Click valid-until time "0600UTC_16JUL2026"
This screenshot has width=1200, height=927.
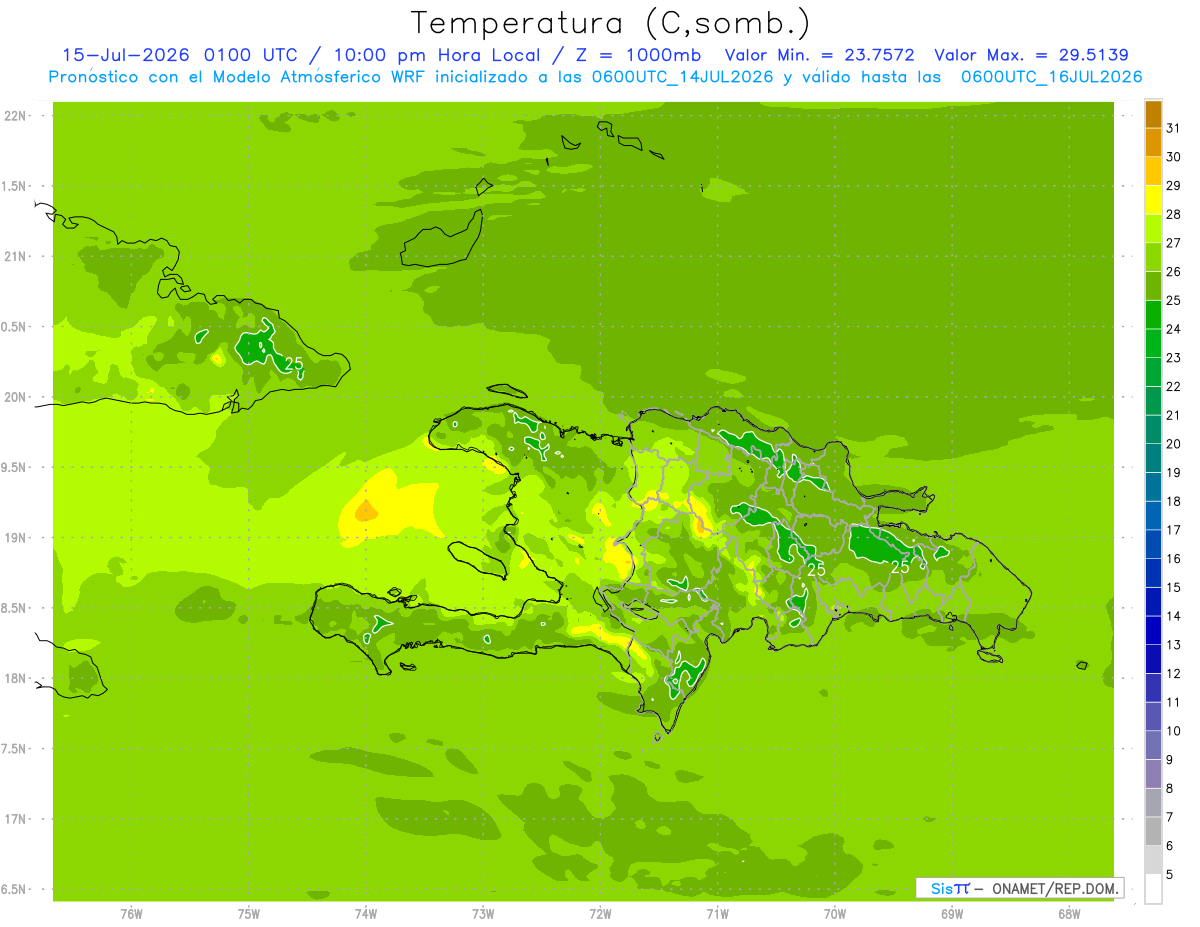pos(1051,77)
